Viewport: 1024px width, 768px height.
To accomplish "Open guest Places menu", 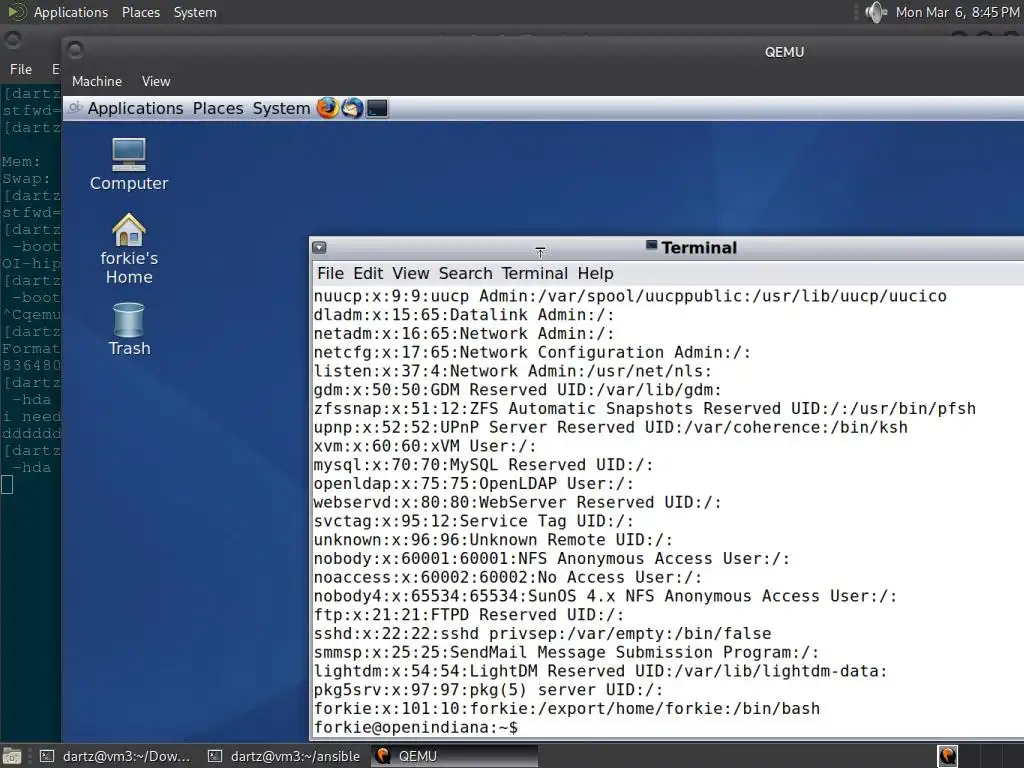I will coord(218,108).
